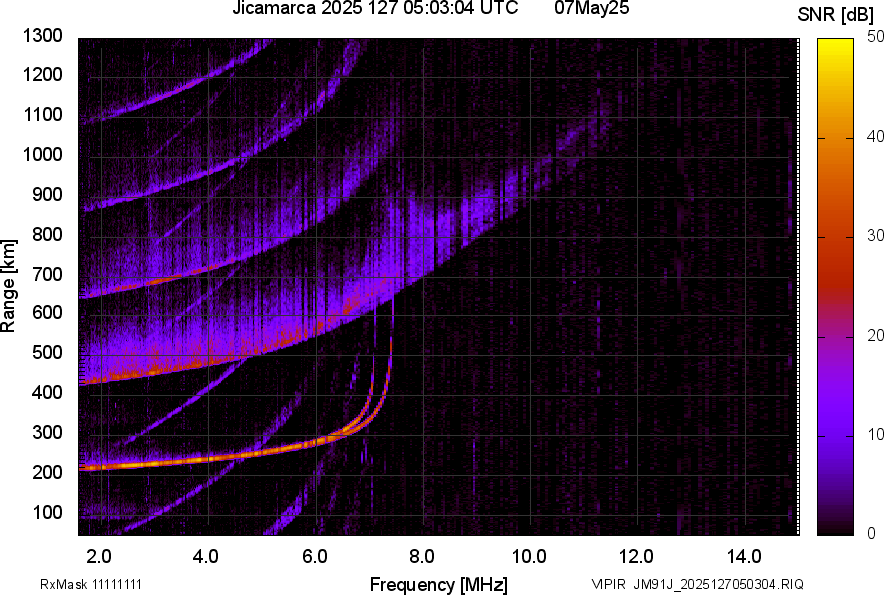Click the 2.0 frequency tick label
This screenshot has width=884, height=595.
pyautogui.click(x=99, y=557)
